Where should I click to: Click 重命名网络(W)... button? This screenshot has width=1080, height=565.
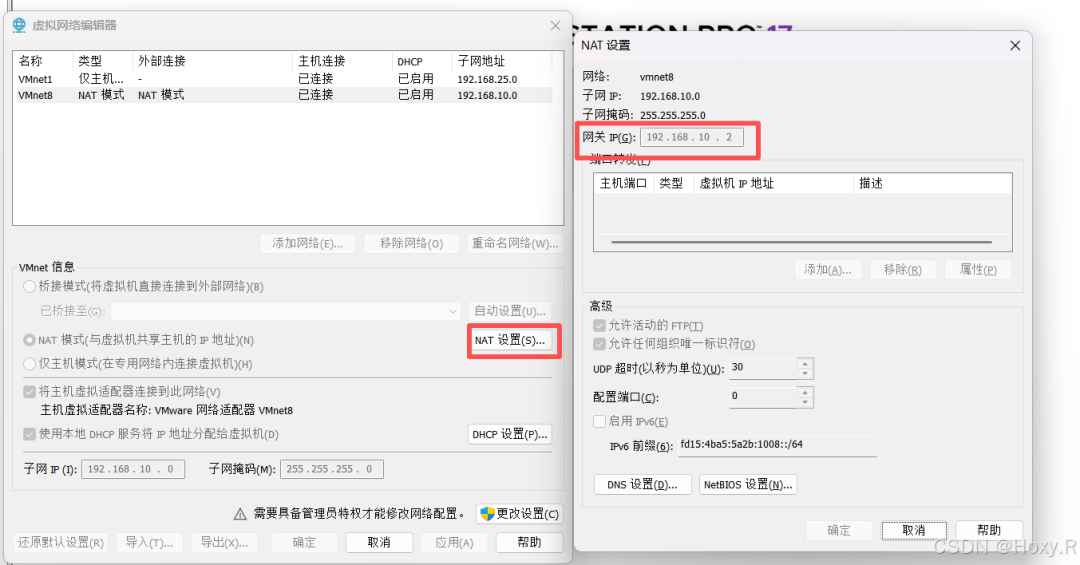515,243
